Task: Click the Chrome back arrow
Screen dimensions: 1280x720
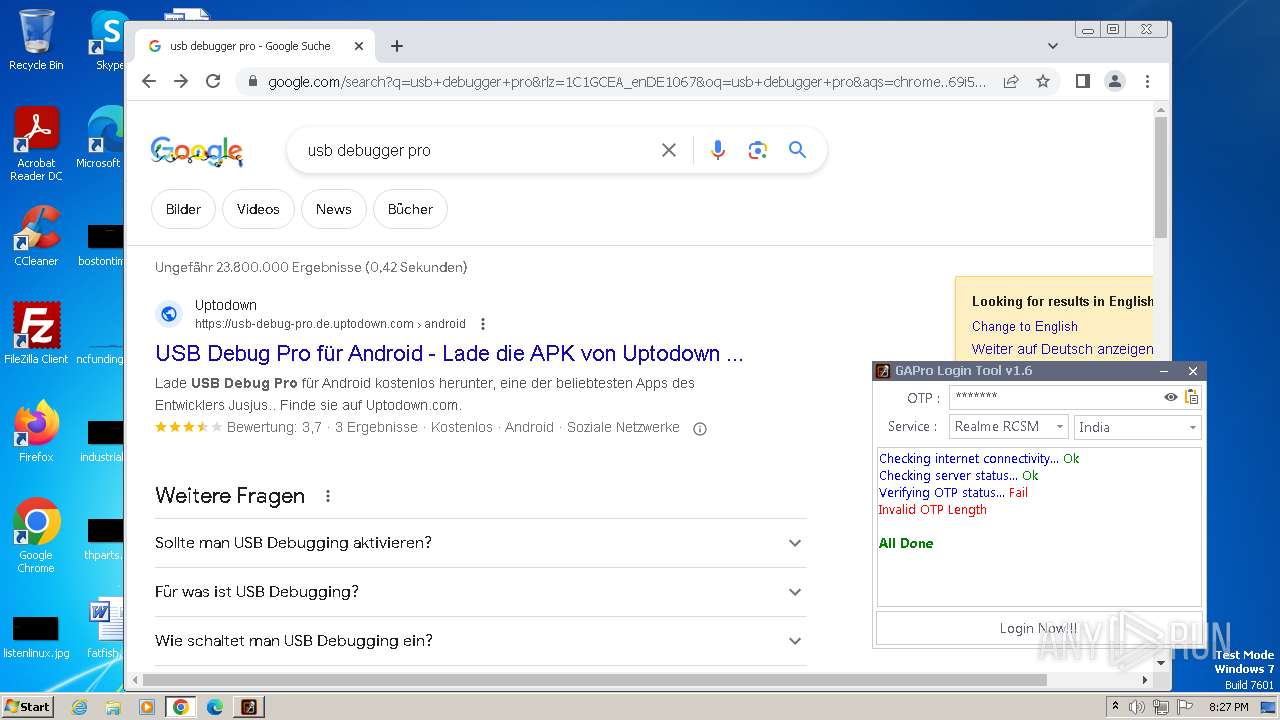Action: pos(149,81)
